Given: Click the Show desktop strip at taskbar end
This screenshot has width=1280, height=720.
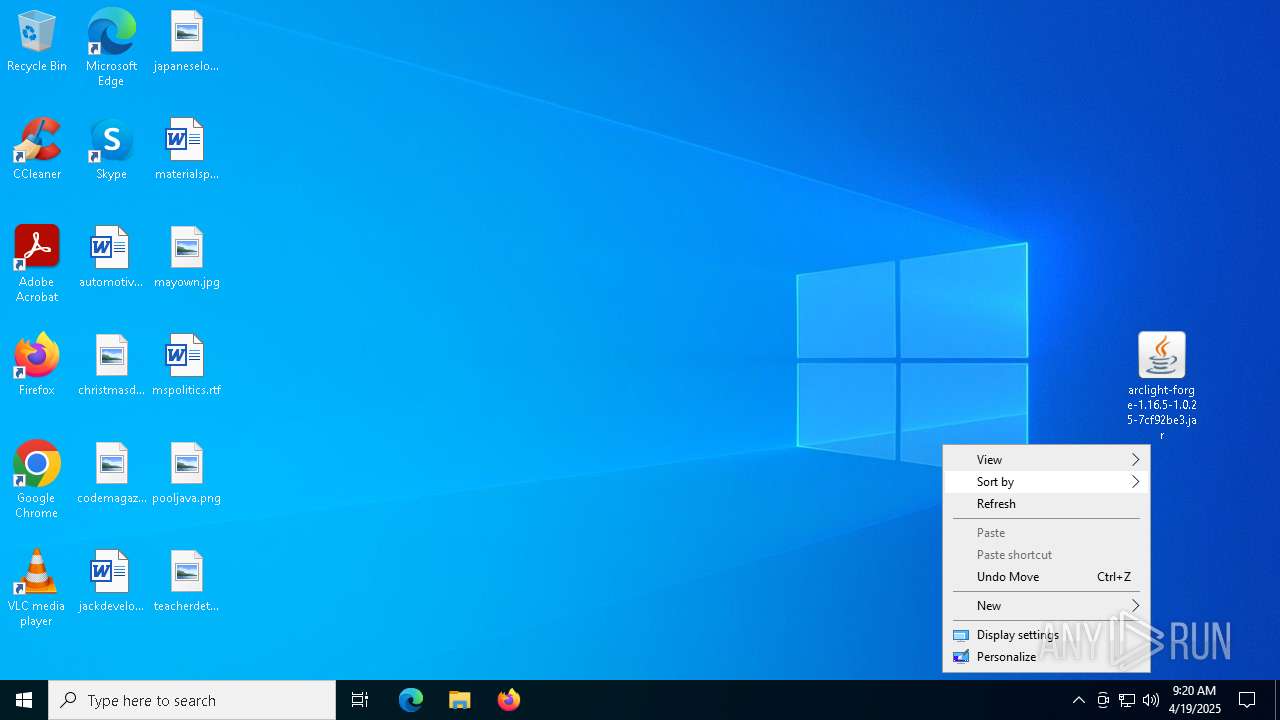Looking at the screenshot, I should click(x=1277, y=700).
